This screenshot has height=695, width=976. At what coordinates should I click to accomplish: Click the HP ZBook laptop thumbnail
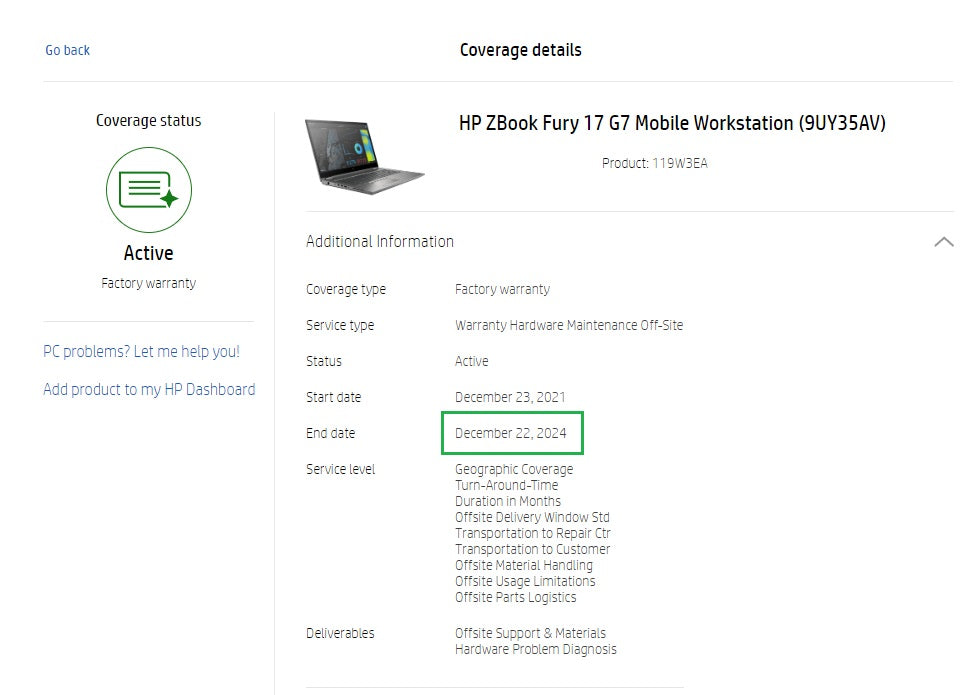point(365,156)
